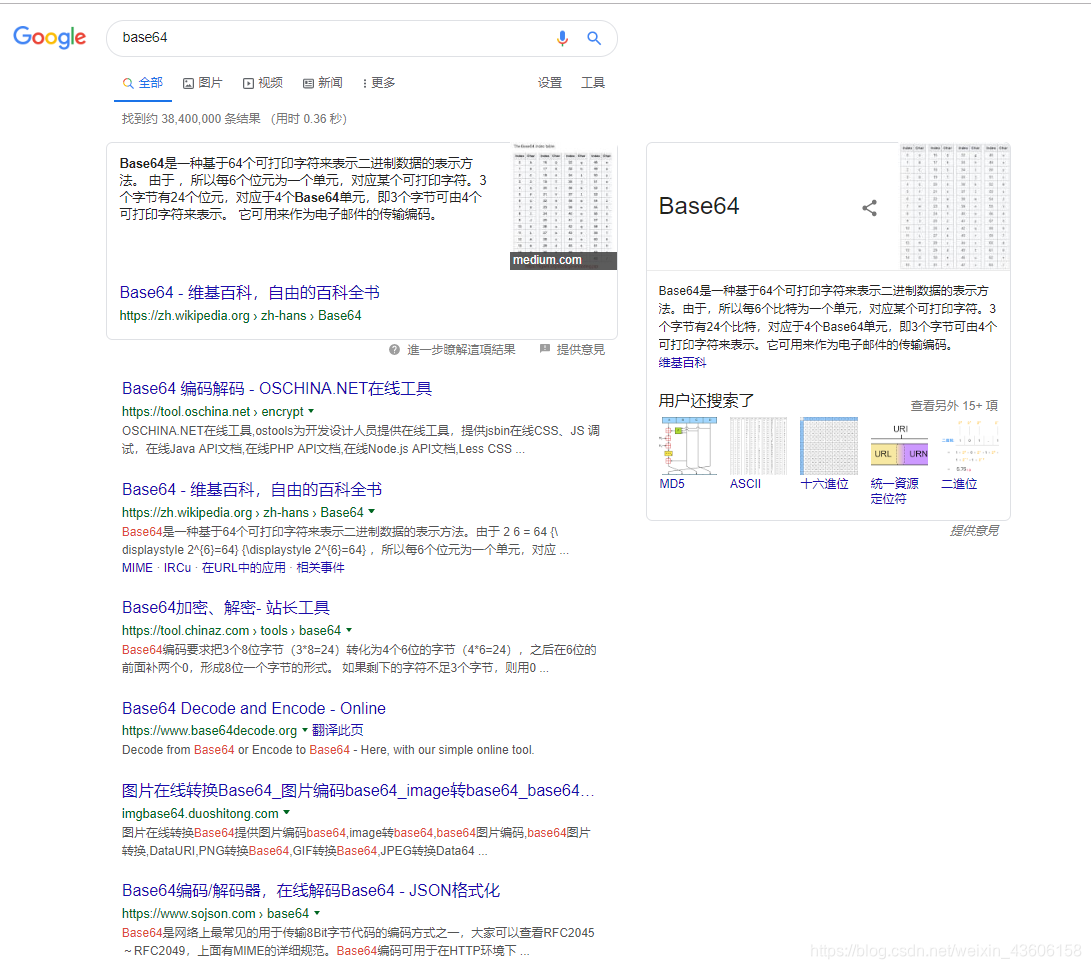Open Base64 编码解码 OSCHINA.NET在线工具 result
Image resolution: width=1091 pixels, height=969 pixels.
tap(277, 388)
